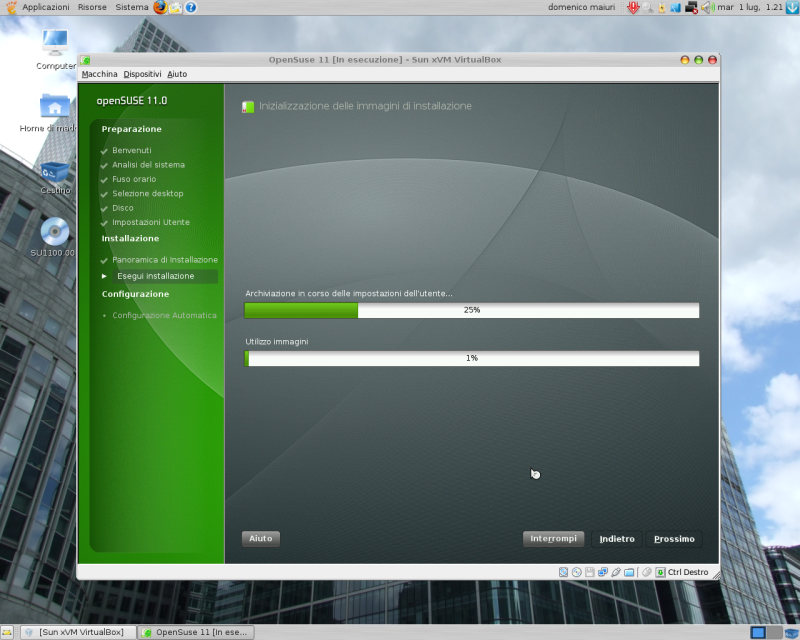Open the Cestino desktop icon
The image size is (800, 640).
click(x=54, y=170)
